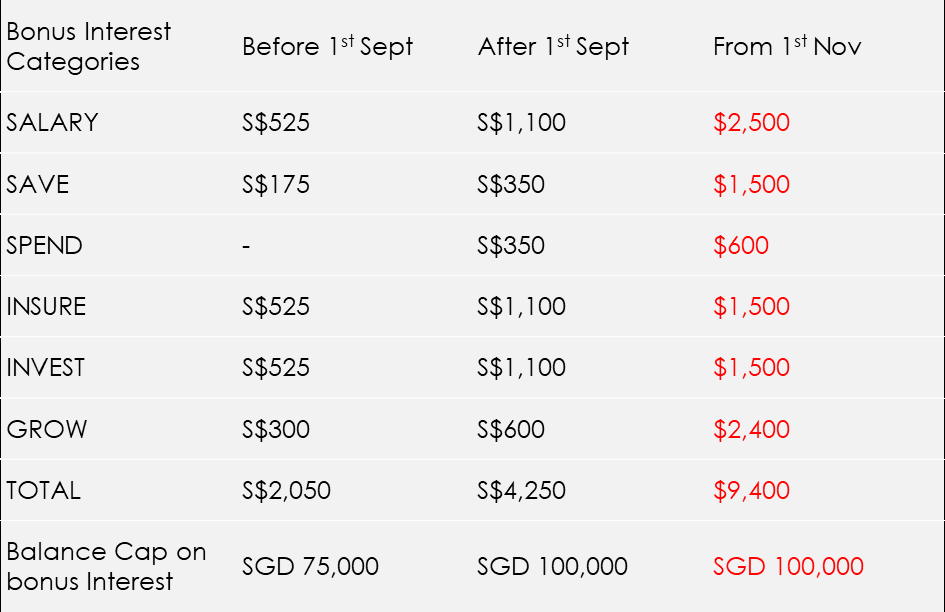Select the S$525 INVEST value
945x612 pixels.
[275, 367]
